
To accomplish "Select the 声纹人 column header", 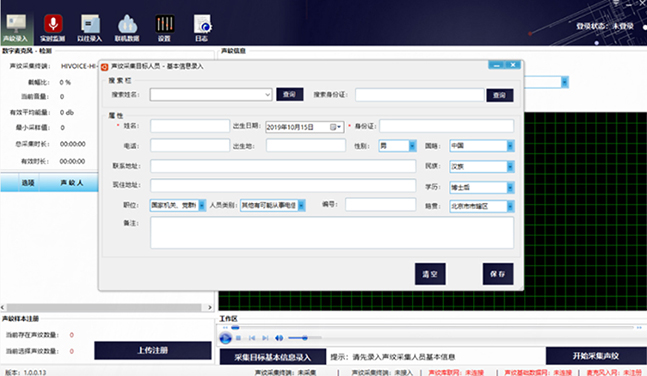I will [x=72, y=183].
